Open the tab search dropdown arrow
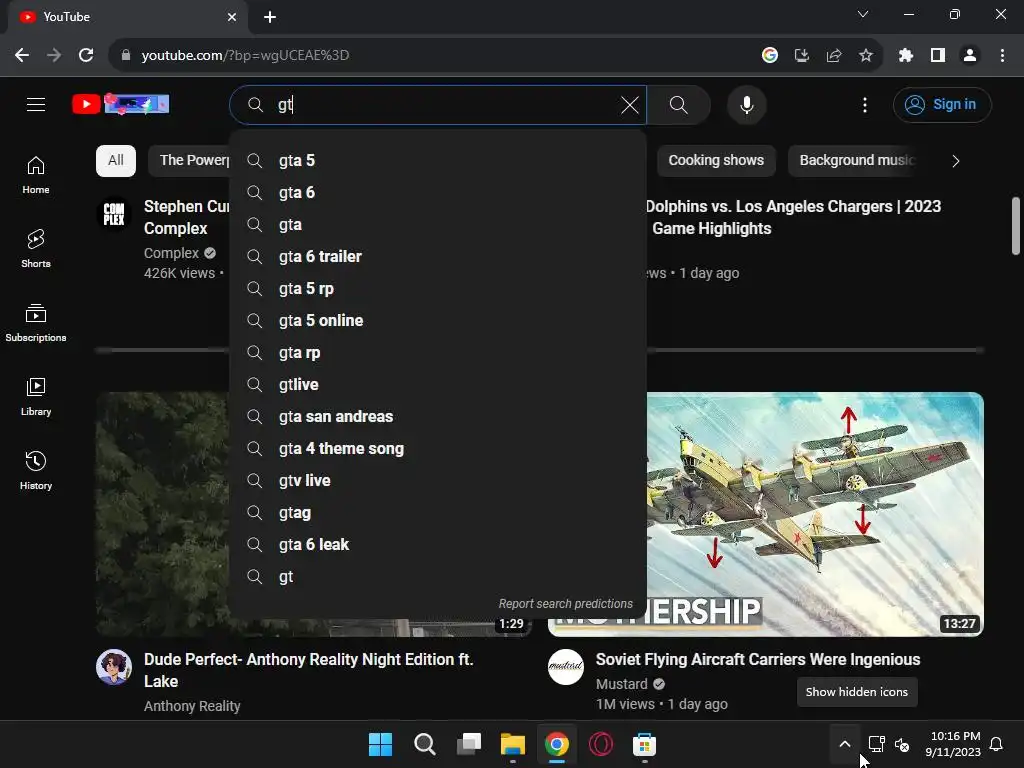The height and width of the screenshot is (768, 1024). tap(863, 14)
